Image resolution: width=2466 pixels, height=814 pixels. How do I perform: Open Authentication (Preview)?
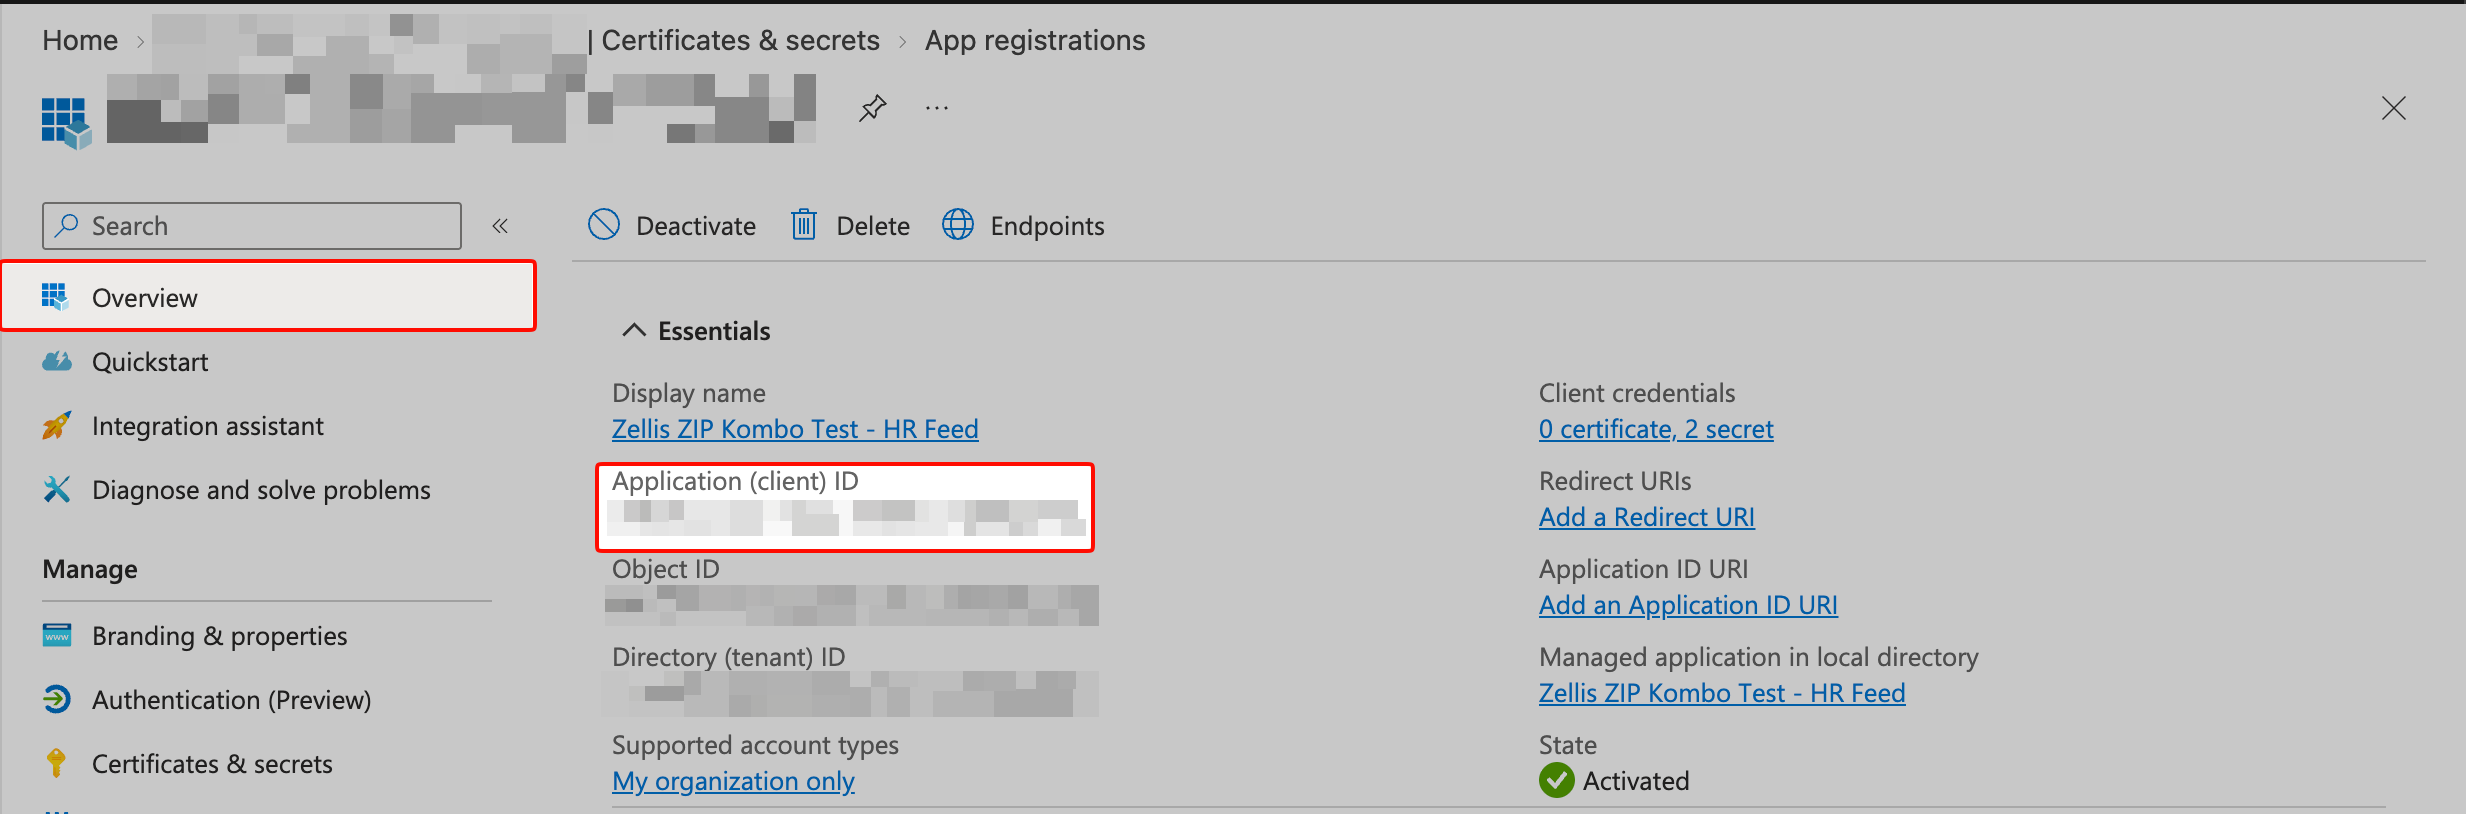(x=232, y=700)
